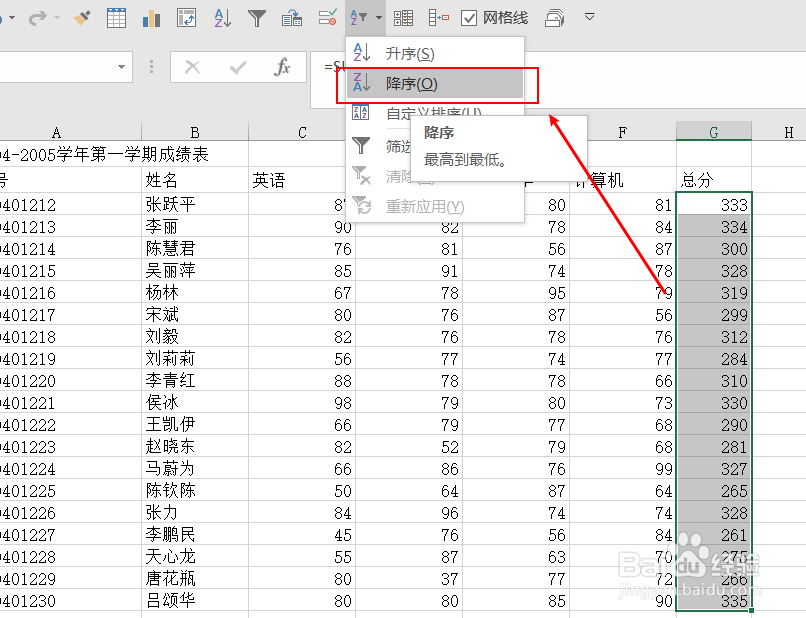Open the Name Box dropdown arrow
The height and width of the screenshot is (618, 806).
pyautogui.click(x=122, y=67)
